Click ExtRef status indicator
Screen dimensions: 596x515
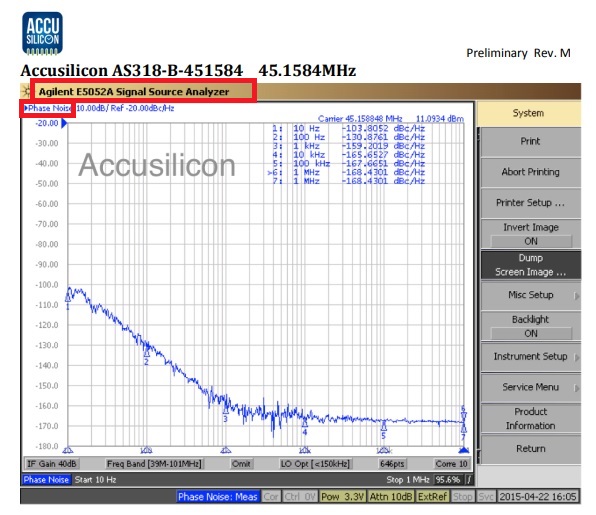click(433, 497)
